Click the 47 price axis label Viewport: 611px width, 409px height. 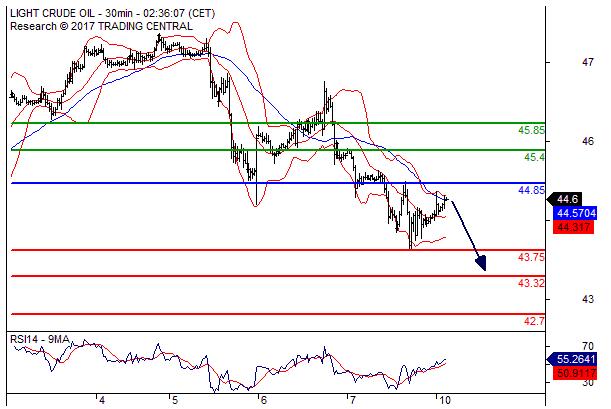click(x=588, y=62)
